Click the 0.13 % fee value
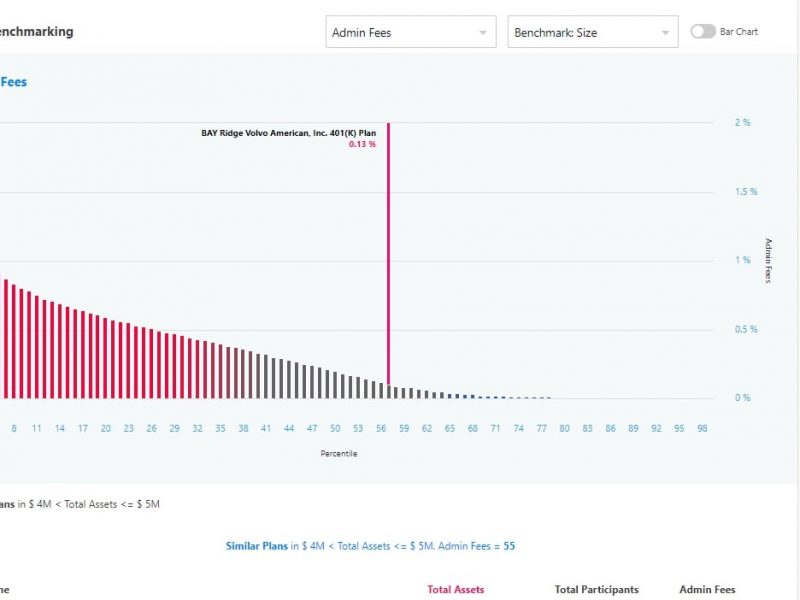Screen dimensions: 800x600 (362, 144)
